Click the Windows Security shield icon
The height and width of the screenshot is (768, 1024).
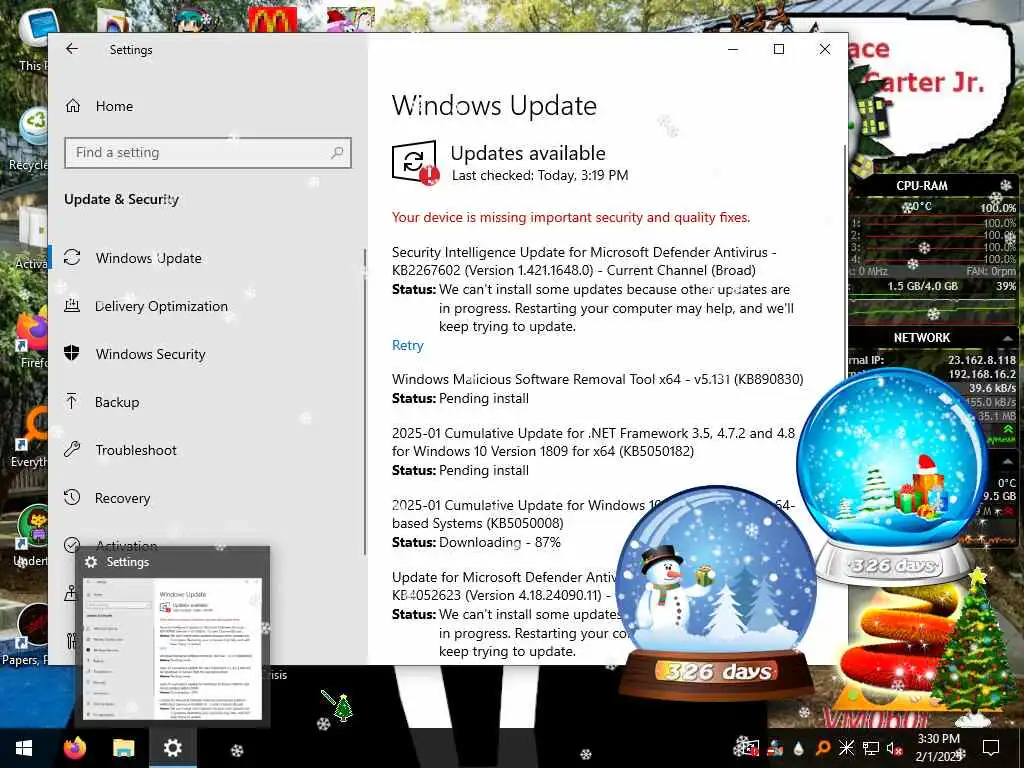click(72, 353)
